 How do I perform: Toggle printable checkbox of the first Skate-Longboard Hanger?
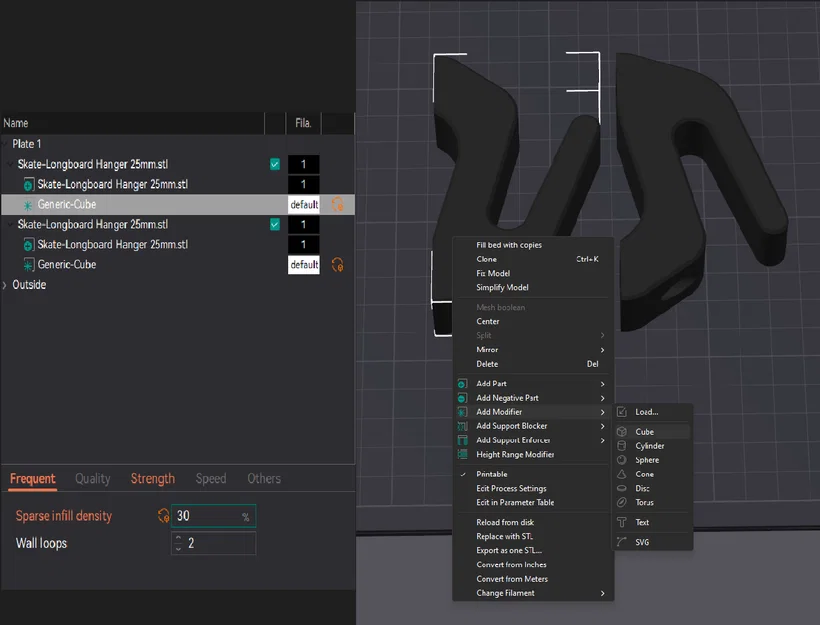[275, 164]
